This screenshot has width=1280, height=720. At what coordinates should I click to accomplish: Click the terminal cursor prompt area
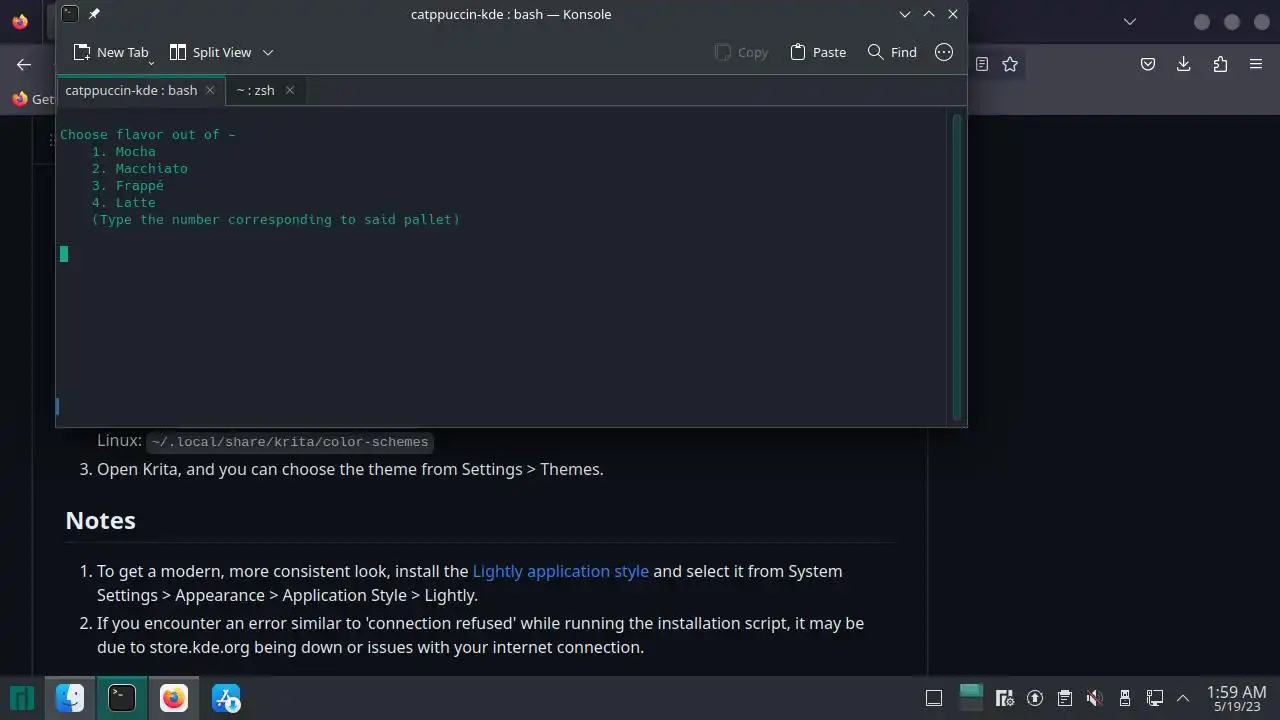click(x=64, y=254)
